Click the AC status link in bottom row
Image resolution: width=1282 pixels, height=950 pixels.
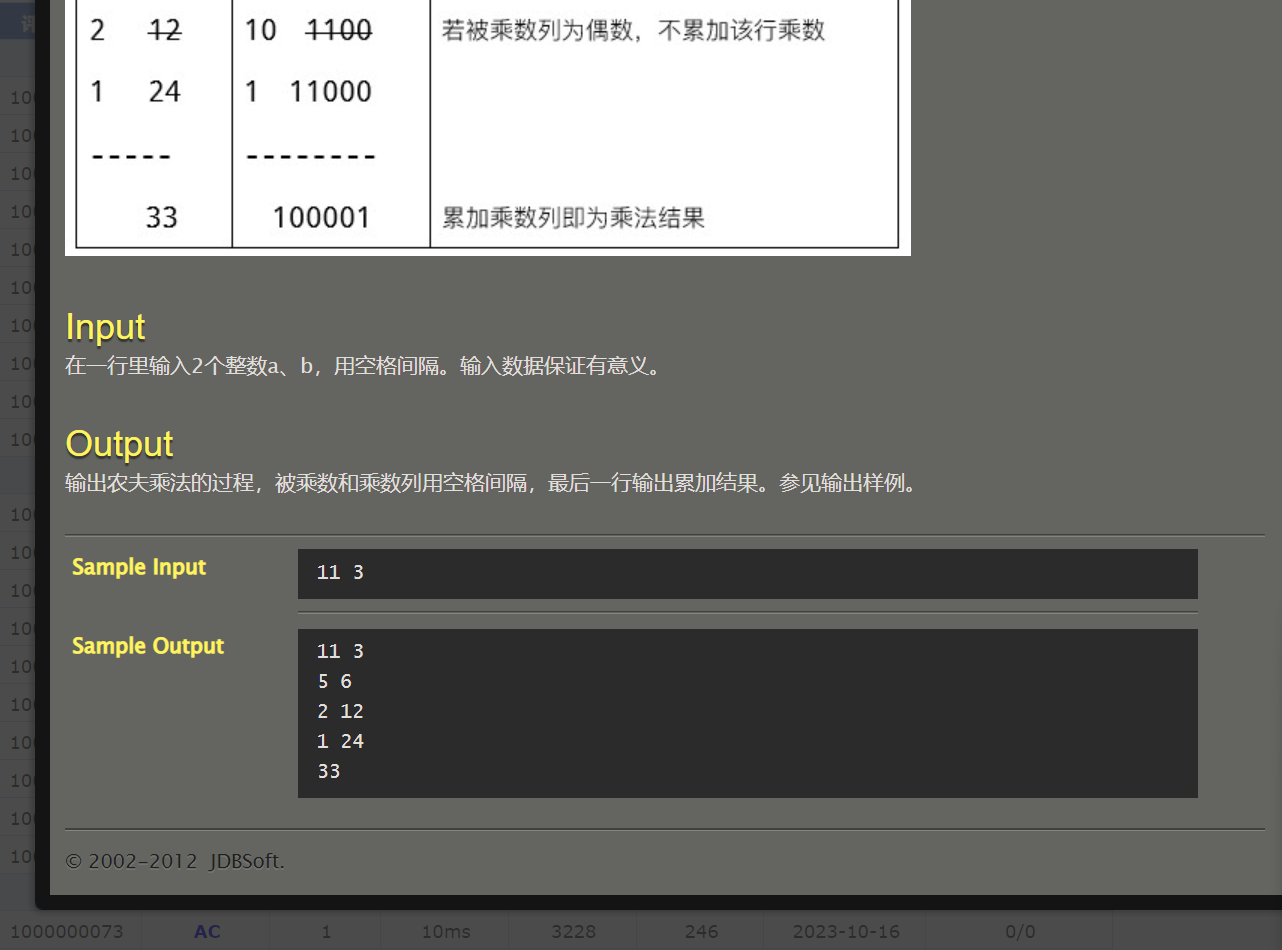point(207,931)
